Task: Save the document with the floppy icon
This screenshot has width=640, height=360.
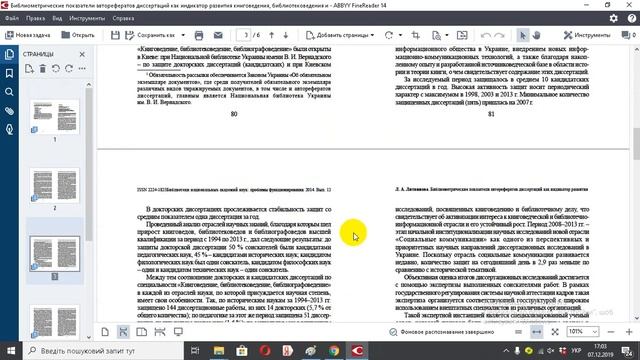Action: [x=115, y=35]
